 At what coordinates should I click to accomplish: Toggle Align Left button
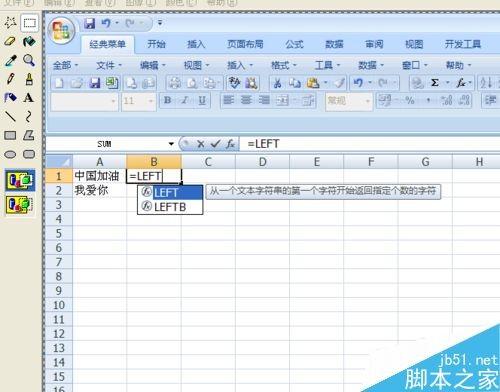pyautogui.click(x=228, y=100)
